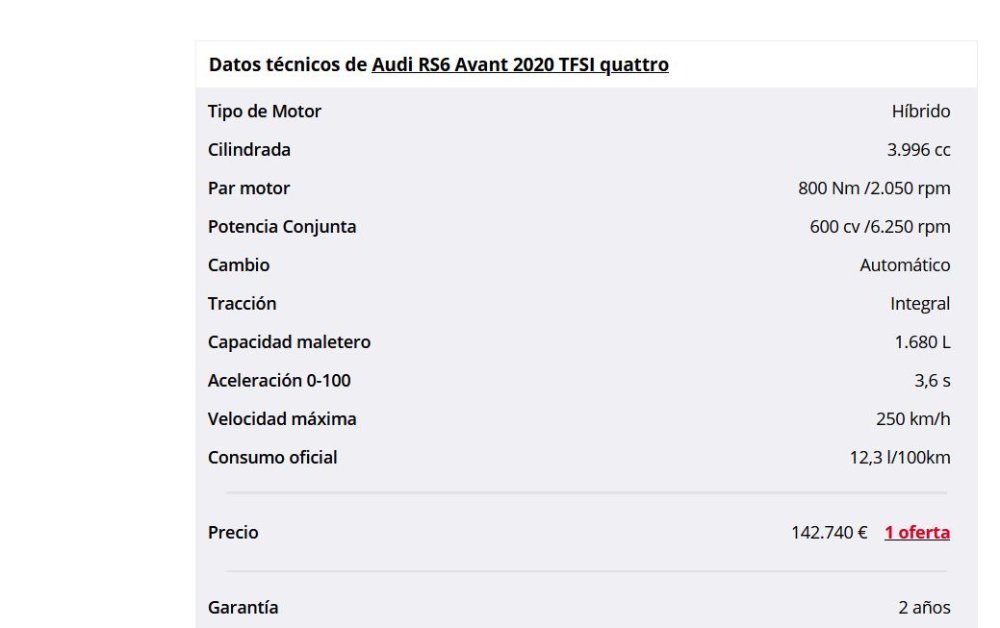Click the Capacidad maletero label
Image resolution: width=1000 pixels, height=628 pixels.
tap(289, 342)
